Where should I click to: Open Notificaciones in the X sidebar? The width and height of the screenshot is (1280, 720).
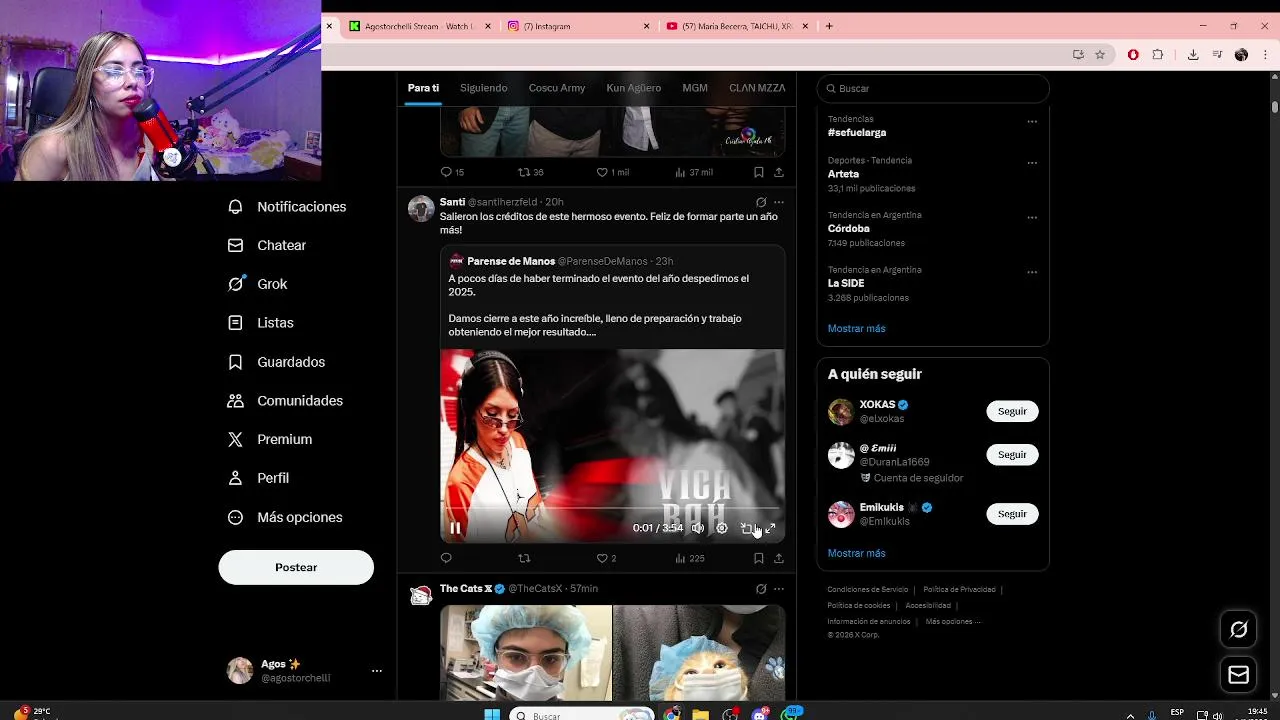[x=286, y=206]
